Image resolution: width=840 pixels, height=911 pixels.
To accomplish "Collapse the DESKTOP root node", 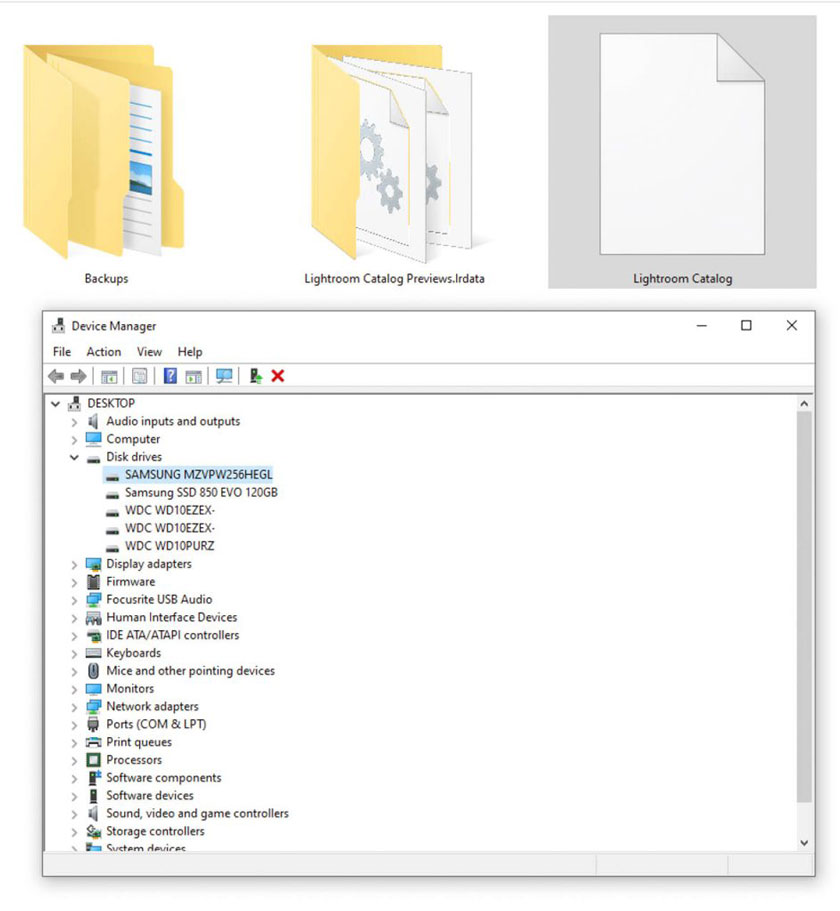I will [56, 403].
